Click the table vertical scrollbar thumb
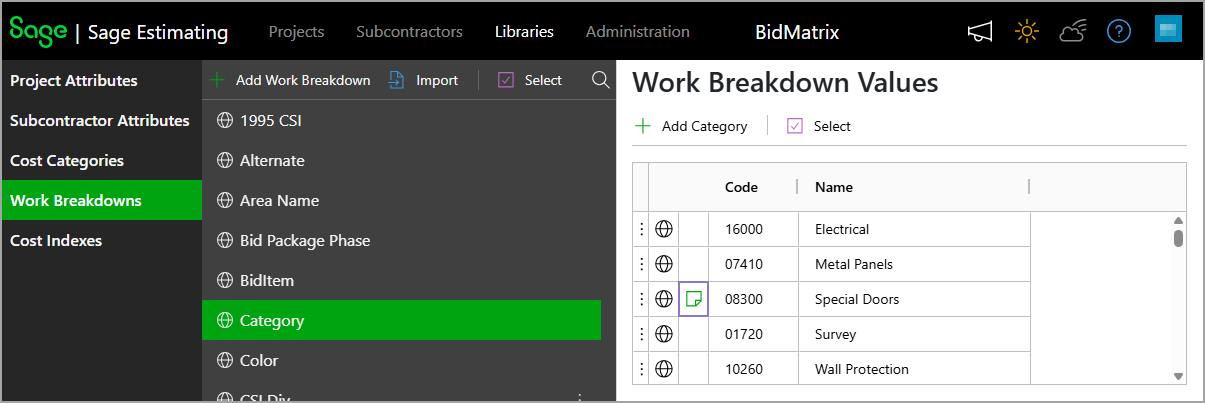The height and width of the screenshot is (403, 1205). coord(1178,238)
